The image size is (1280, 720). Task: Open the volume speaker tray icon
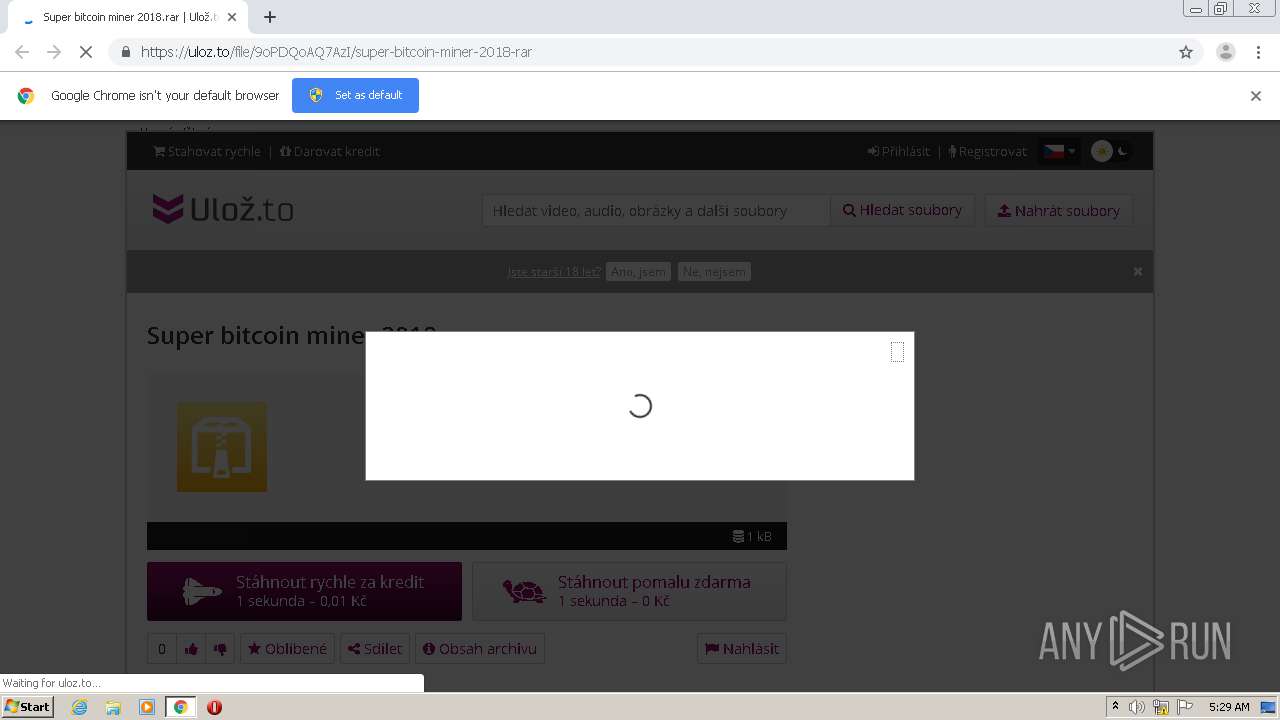(1137, 707)
